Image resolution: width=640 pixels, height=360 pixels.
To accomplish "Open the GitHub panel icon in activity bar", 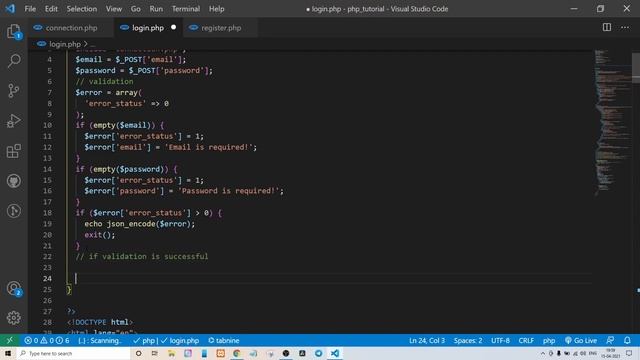I will tap(13, 181).
